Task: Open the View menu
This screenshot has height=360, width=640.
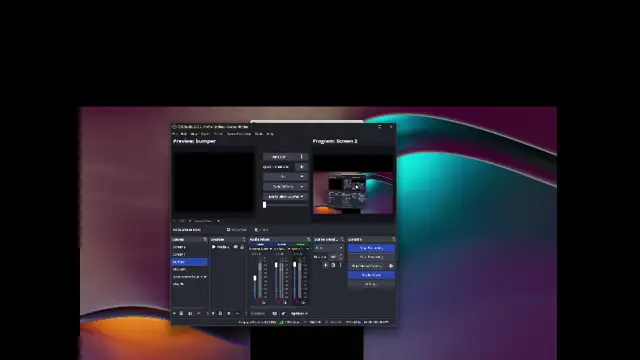Action: pos(194,134)
